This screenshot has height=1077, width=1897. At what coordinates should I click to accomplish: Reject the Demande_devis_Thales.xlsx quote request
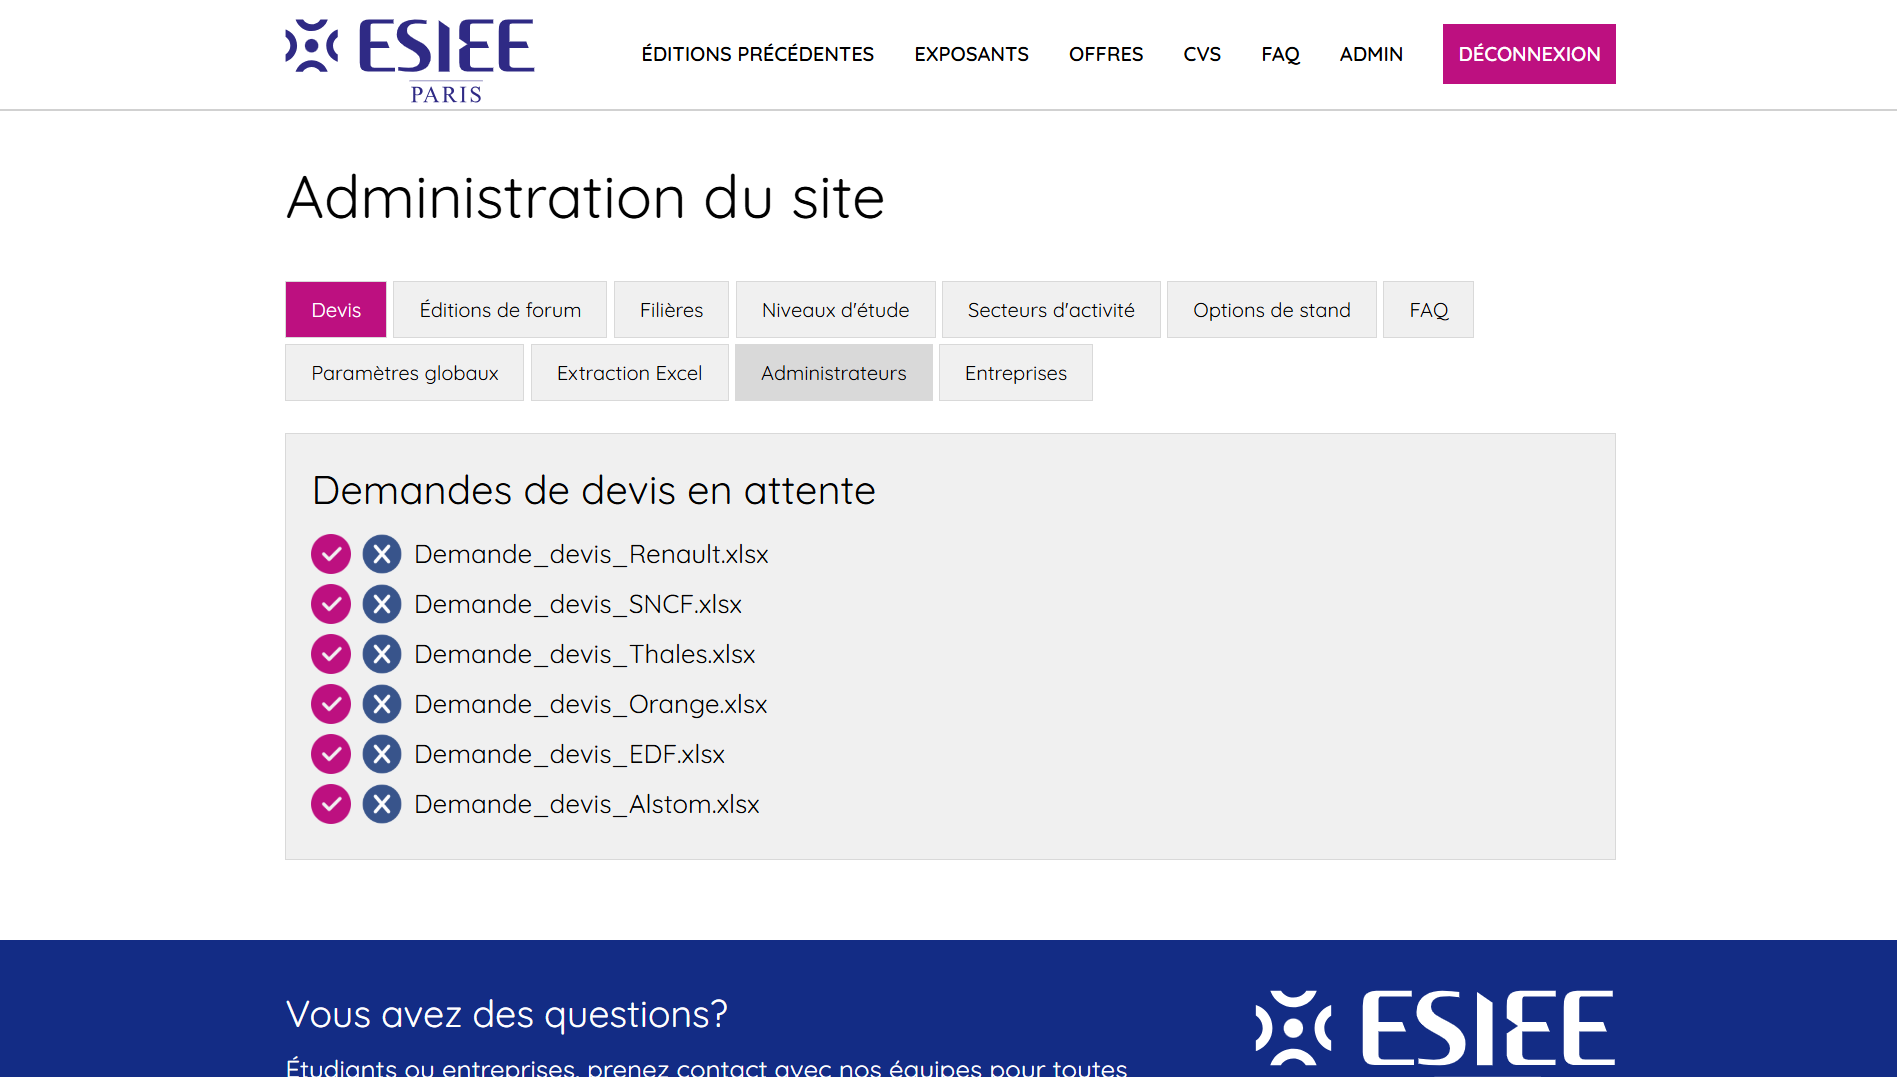coord(382,653)
